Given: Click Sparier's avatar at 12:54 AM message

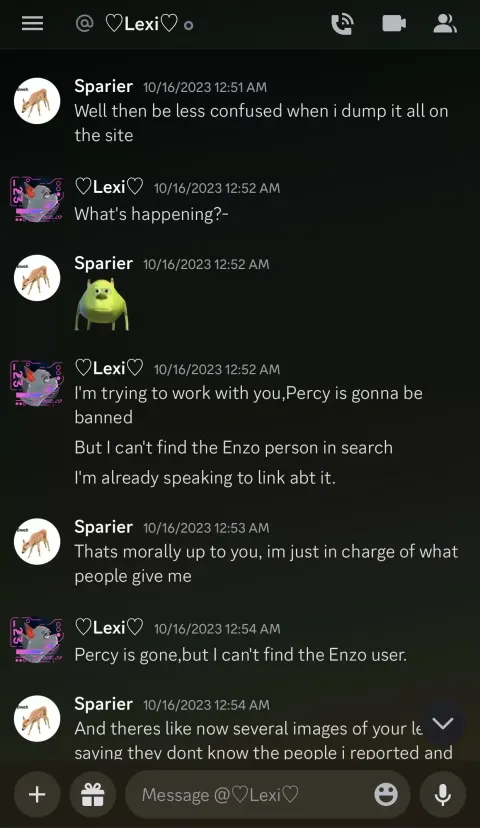Looking at the screenshot, I should (37, 719).
